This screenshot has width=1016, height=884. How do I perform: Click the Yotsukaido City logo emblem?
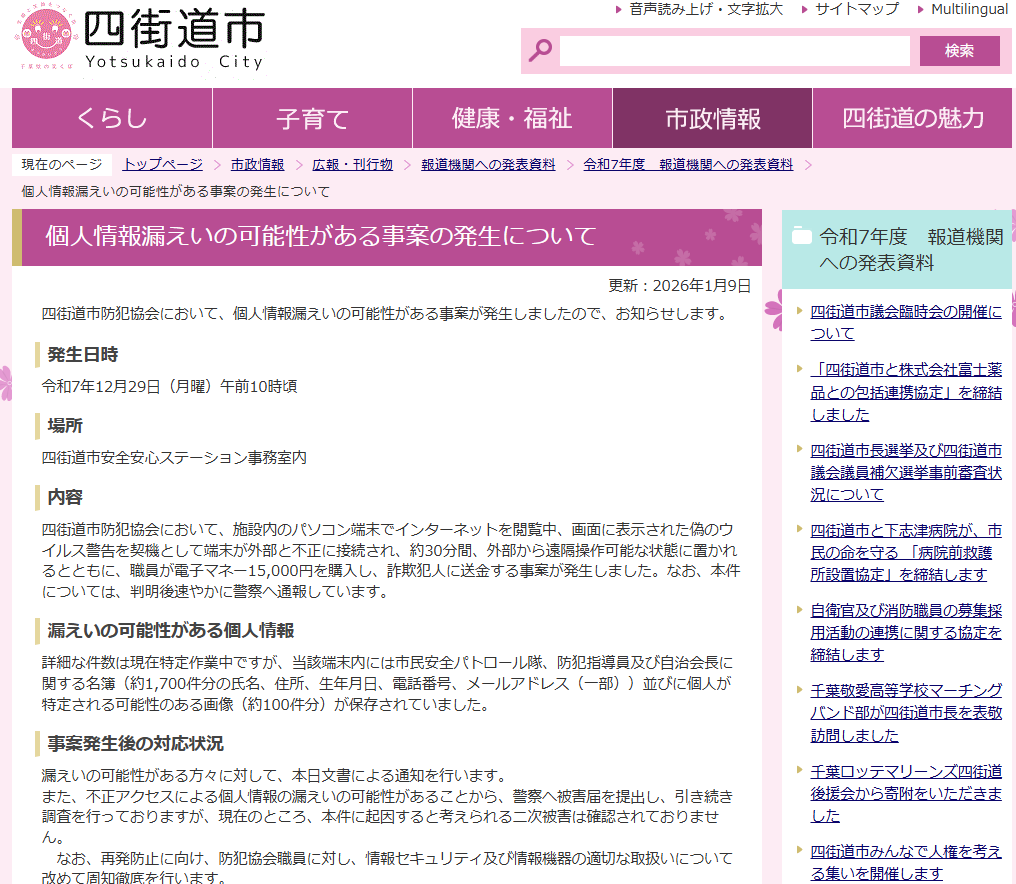click(46, 40)
